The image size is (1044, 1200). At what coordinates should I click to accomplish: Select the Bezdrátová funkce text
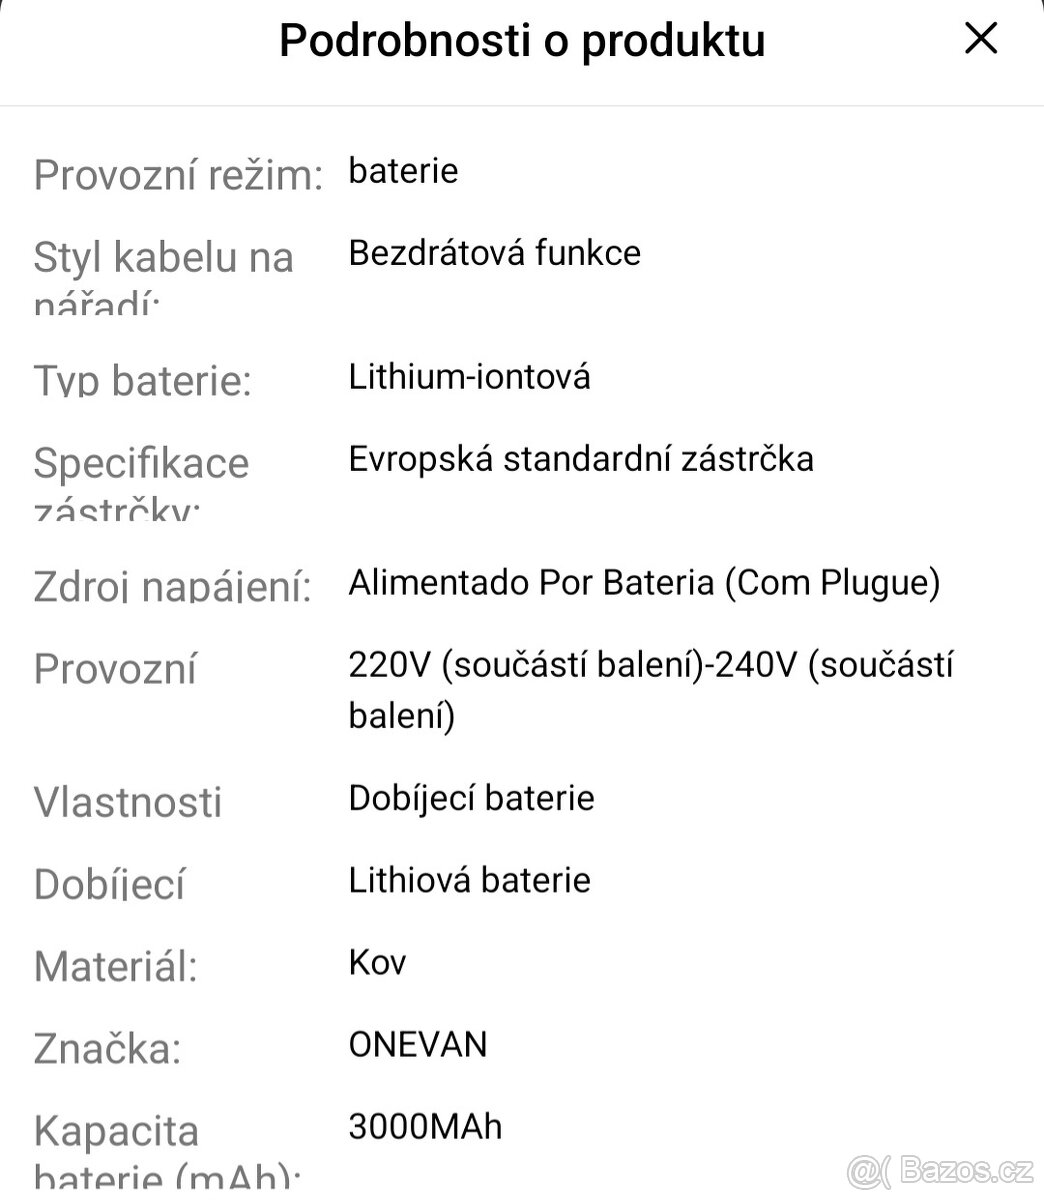click(494, 253)
